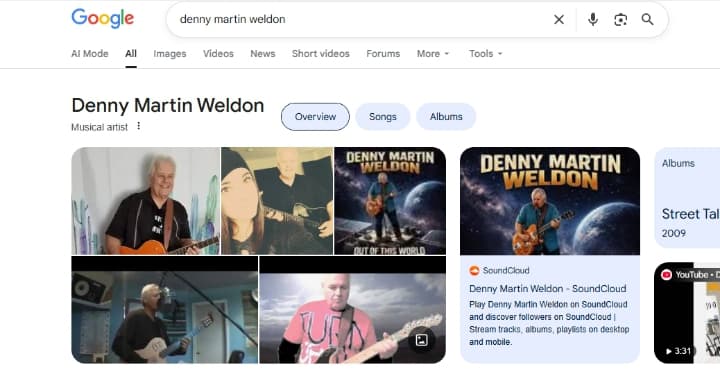Image resolution: width=720 pixels, height=371 pixels.
Task: Click the SoundCloud description text
Action: point(549,323)
